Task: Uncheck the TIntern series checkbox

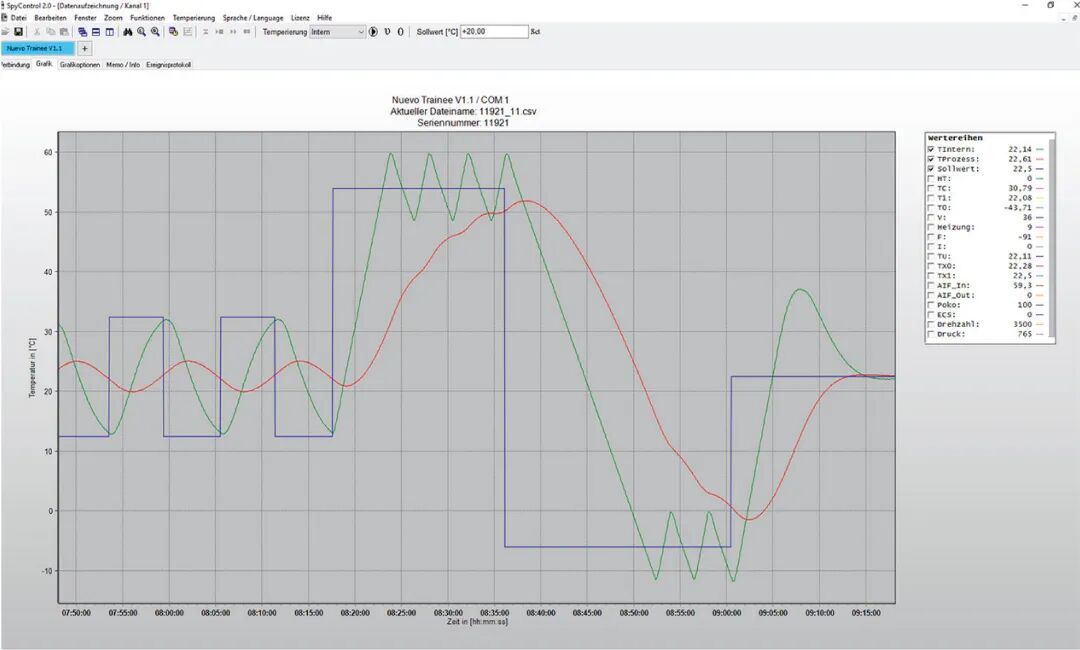Action: (x=931, y=149)
